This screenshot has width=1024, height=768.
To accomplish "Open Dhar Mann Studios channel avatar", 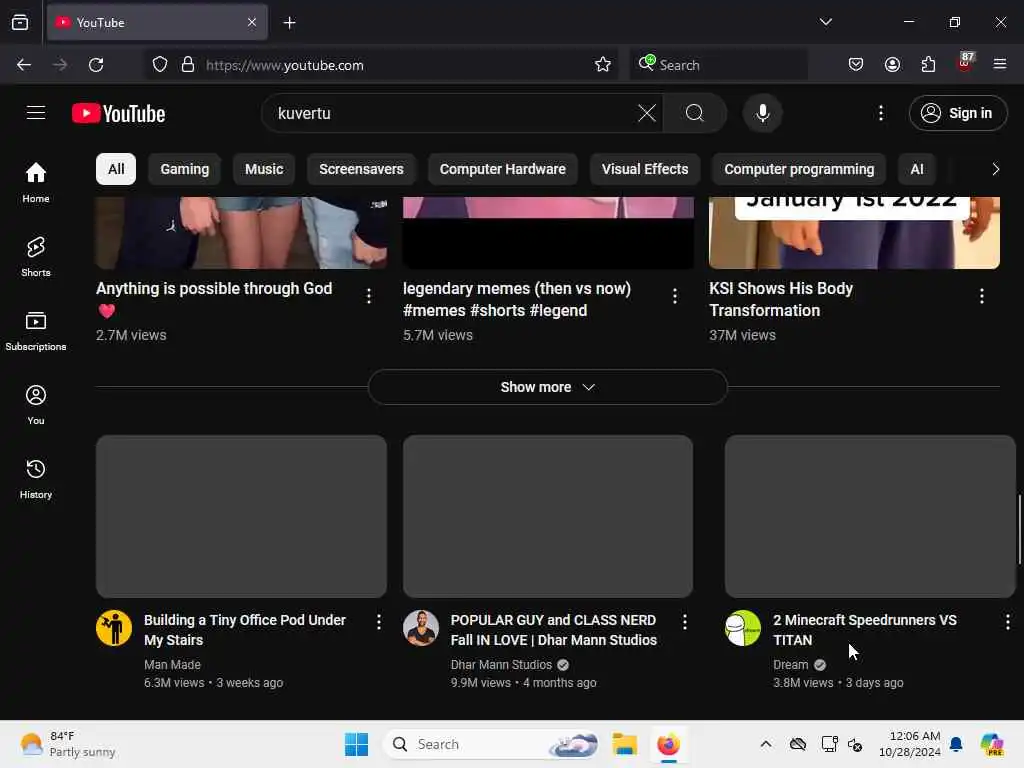I will tap(421, 628).
